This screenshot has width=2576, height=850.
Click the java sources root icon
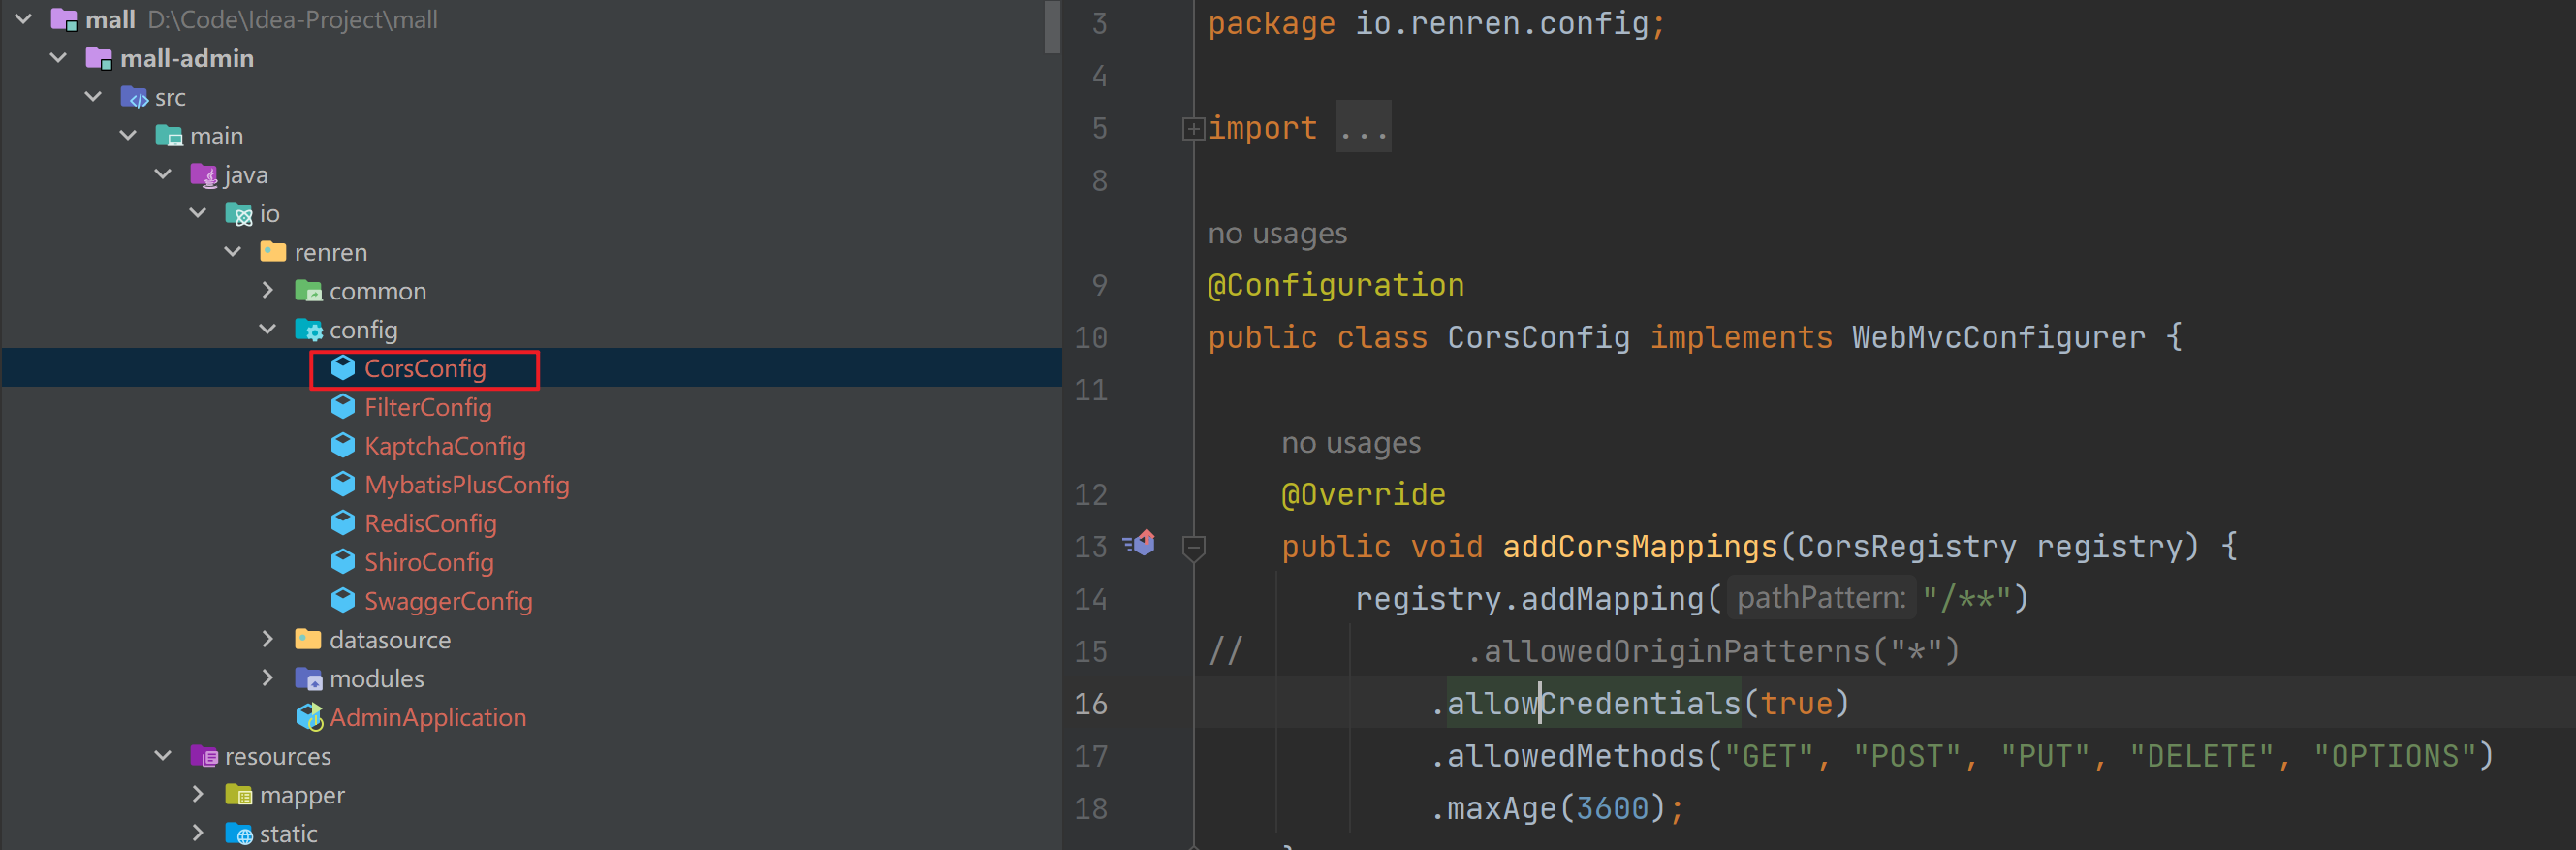(x=204, y=175)
